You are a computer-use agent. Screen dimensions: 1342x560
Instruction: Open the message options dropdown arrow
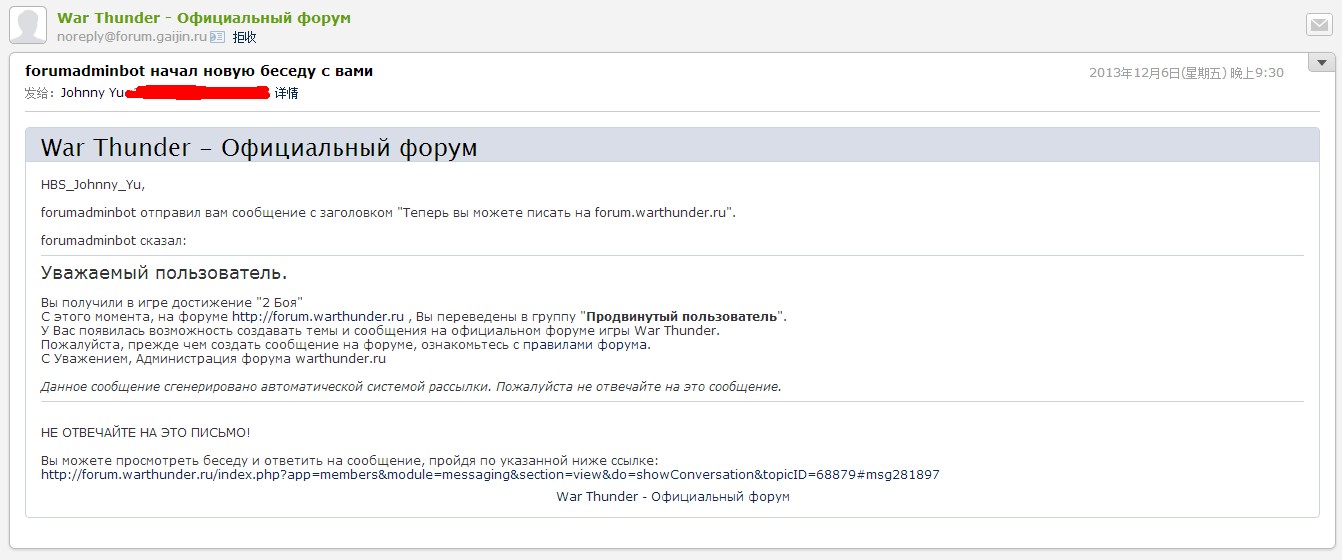coord(1321,62)
